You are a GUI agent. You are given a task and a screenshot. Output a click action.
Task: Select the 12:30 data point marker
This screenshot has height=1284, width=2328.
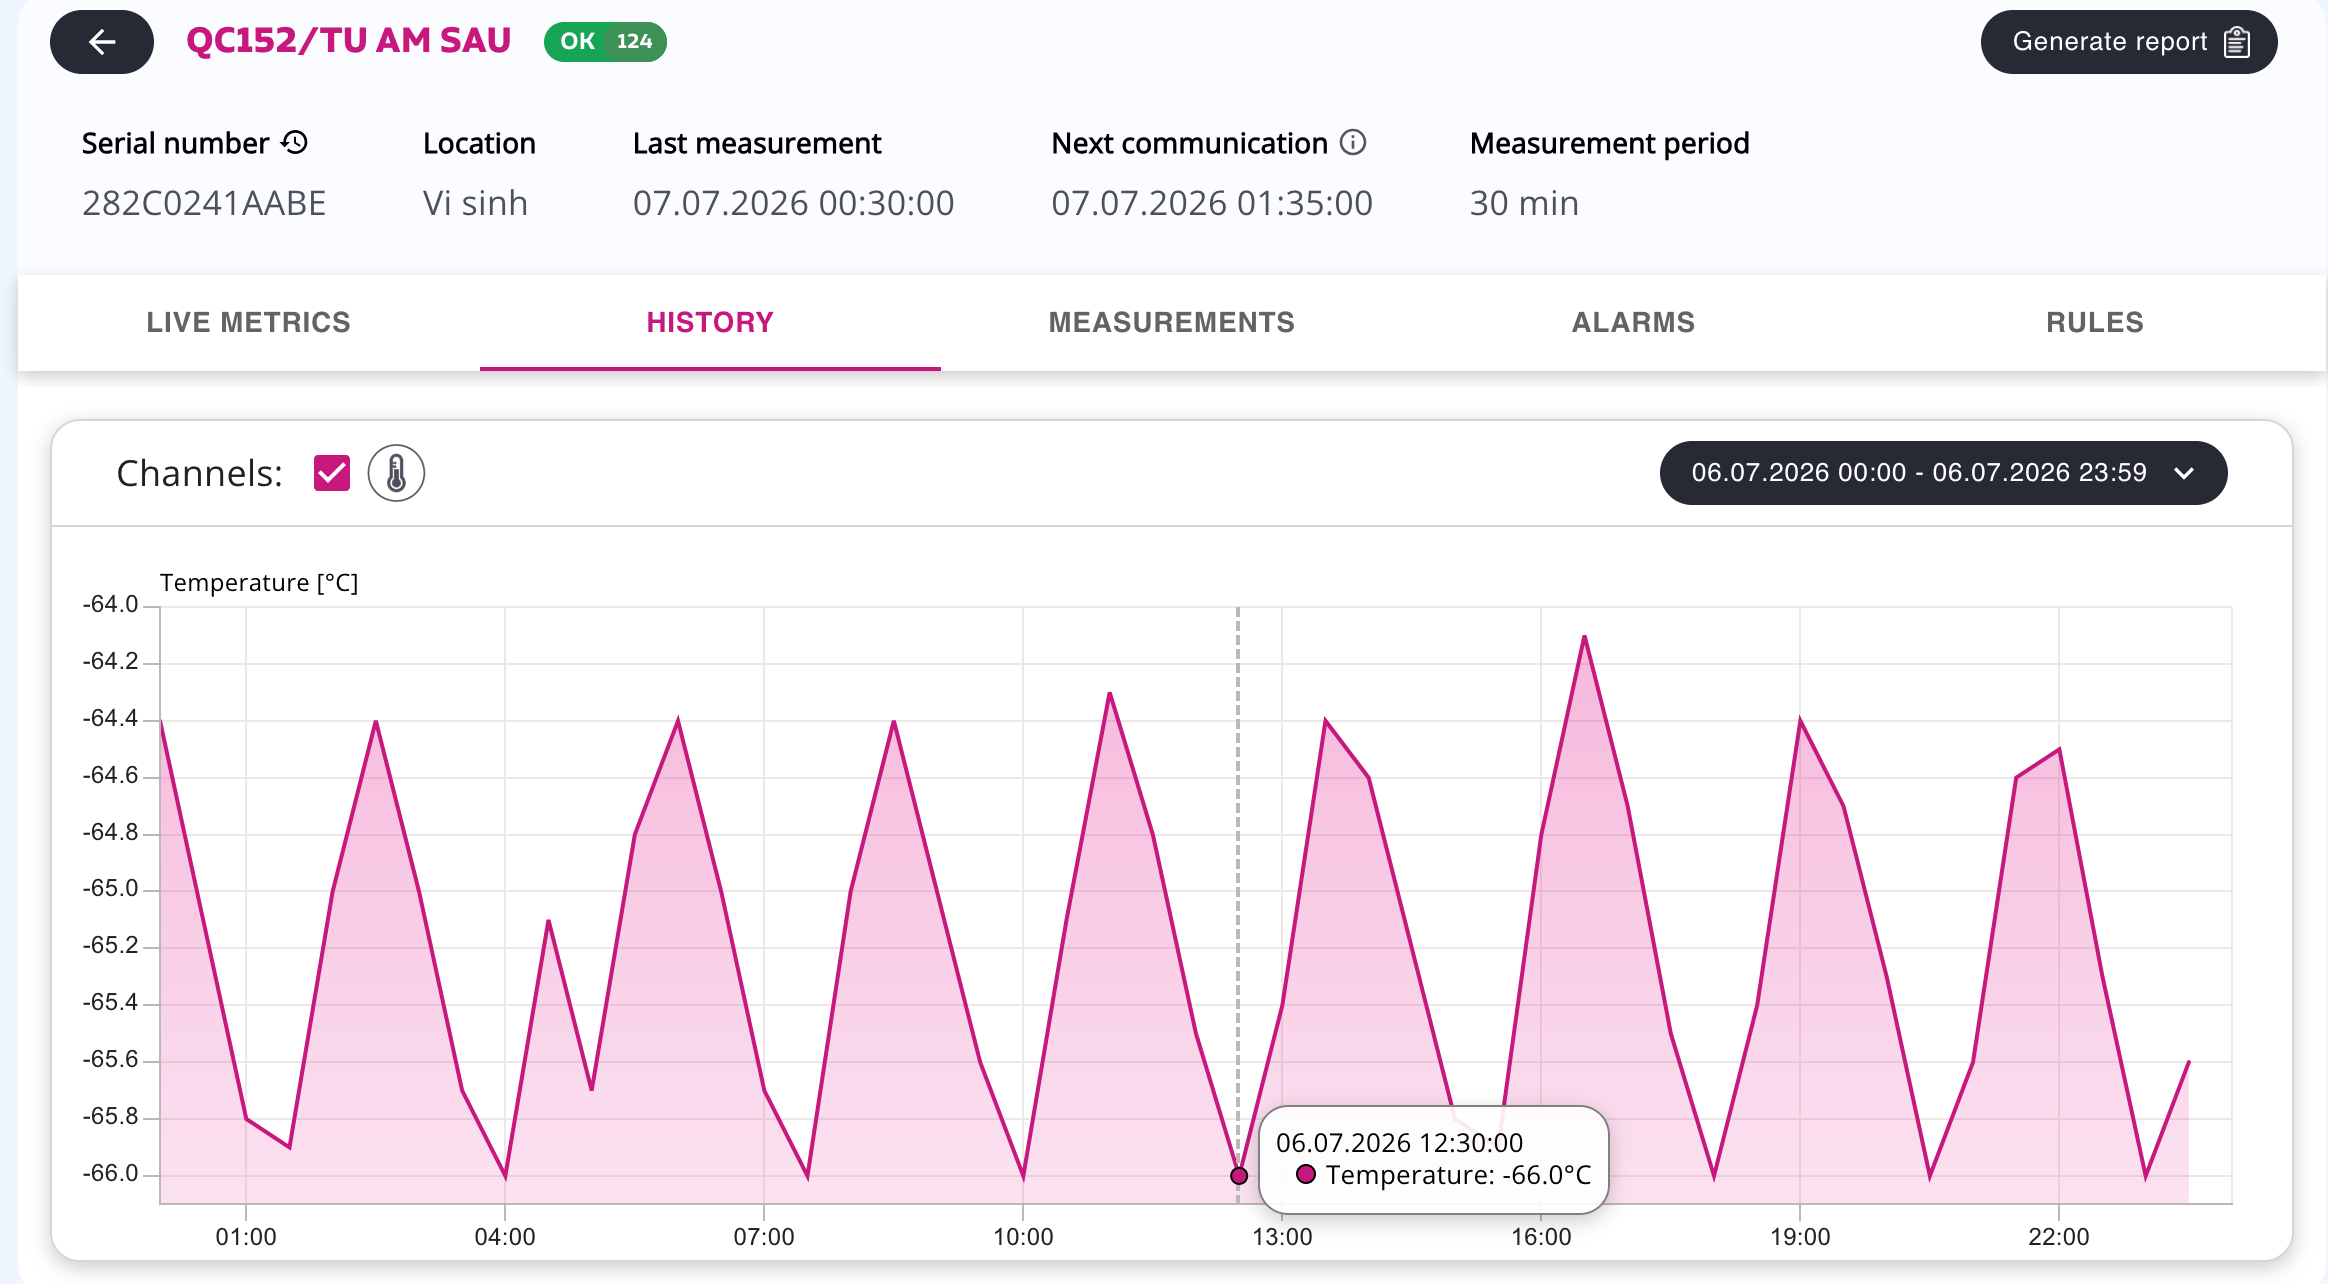point(1239,1175)
